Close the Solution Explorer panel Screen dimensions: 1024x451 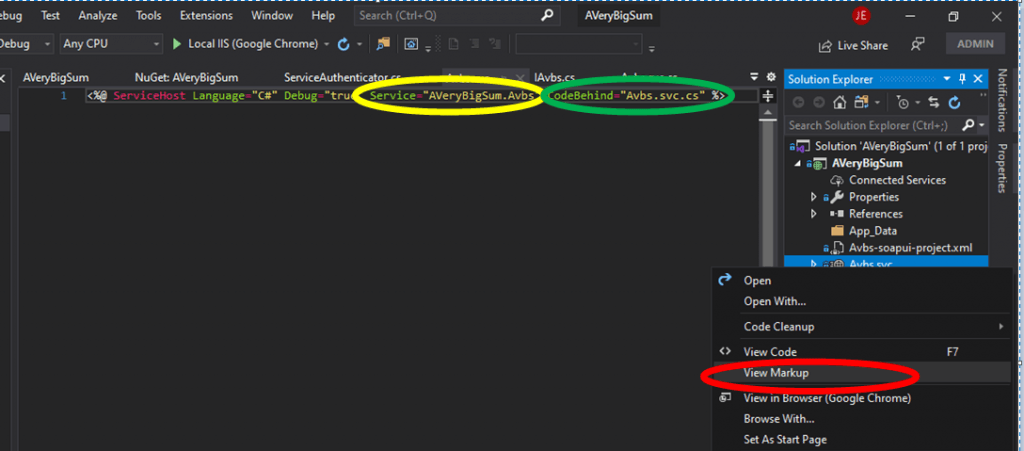978,79
